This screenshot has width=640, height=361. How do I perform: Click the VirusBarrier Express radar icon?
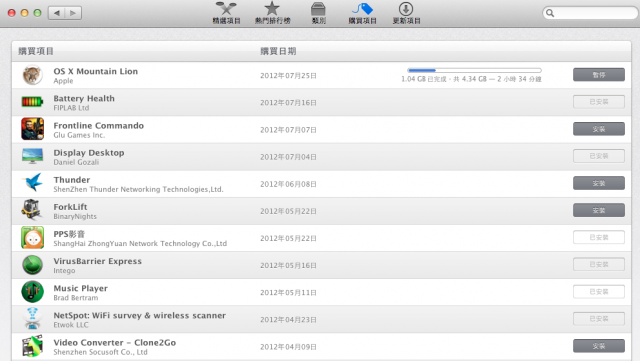[32, 265]
